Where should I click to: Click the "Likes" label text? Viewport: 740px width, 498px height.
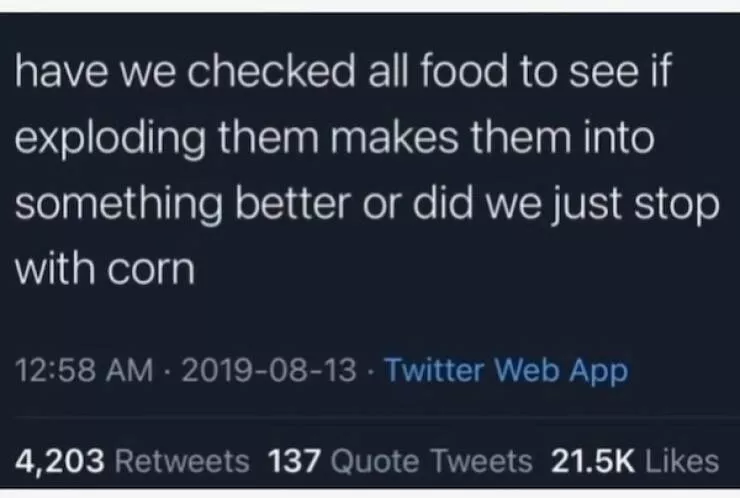click(682, 460)
